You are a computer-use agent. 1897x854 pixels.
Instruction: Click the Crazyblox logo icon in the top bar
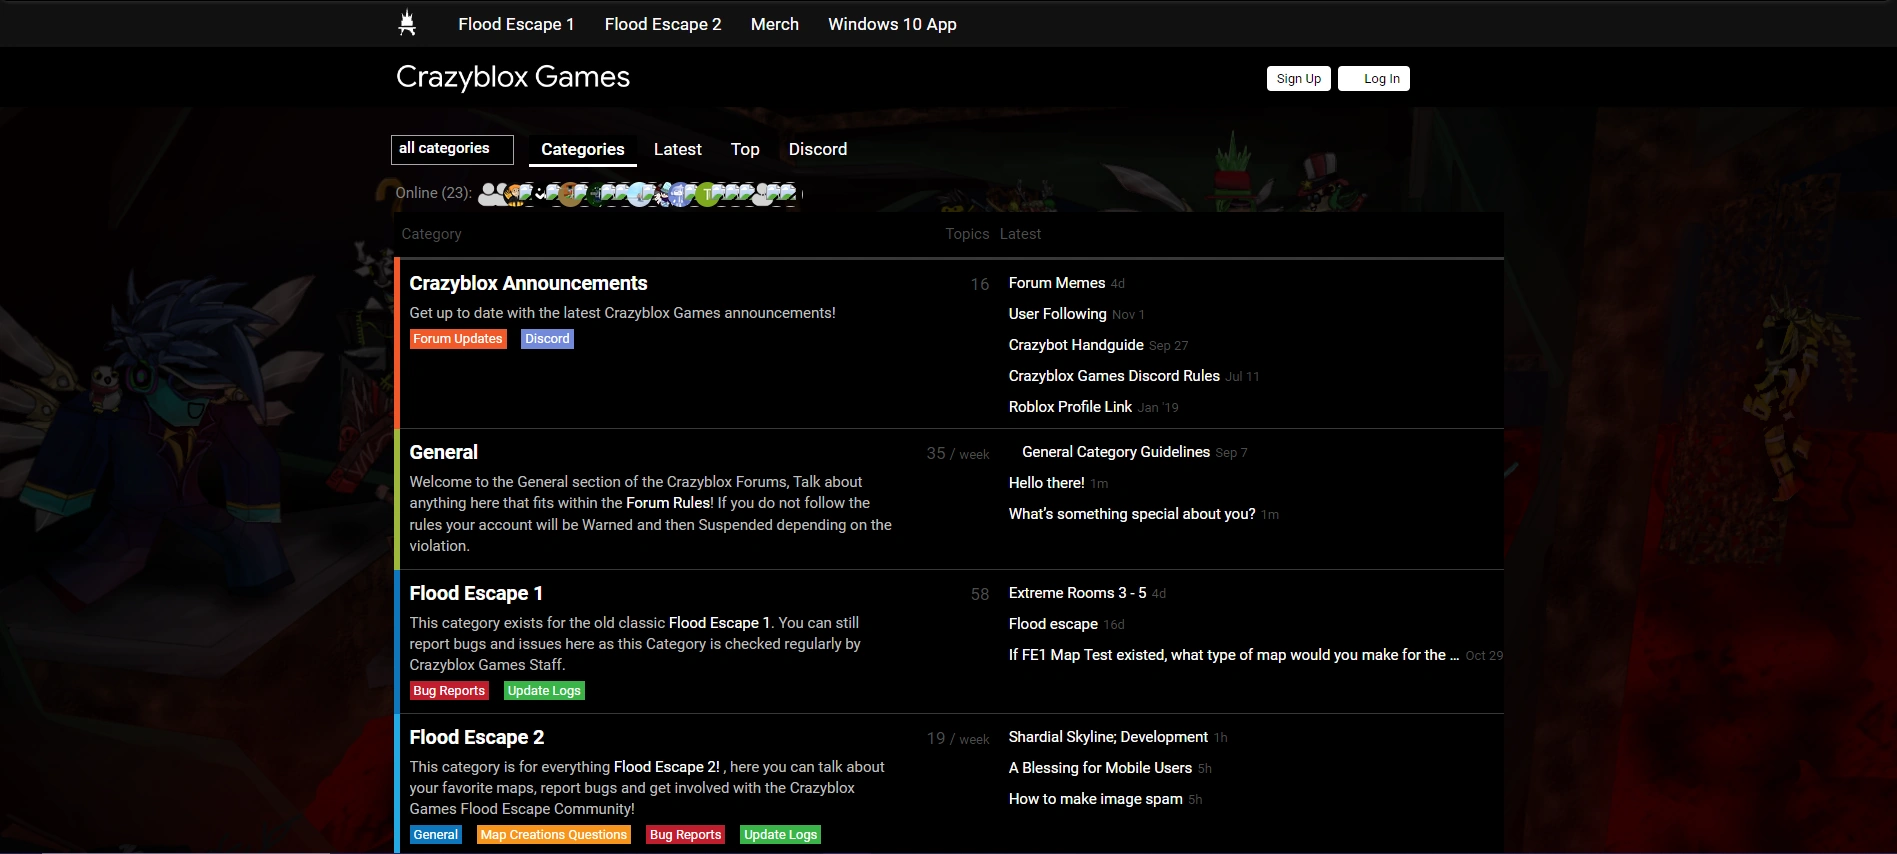(407, 23)
